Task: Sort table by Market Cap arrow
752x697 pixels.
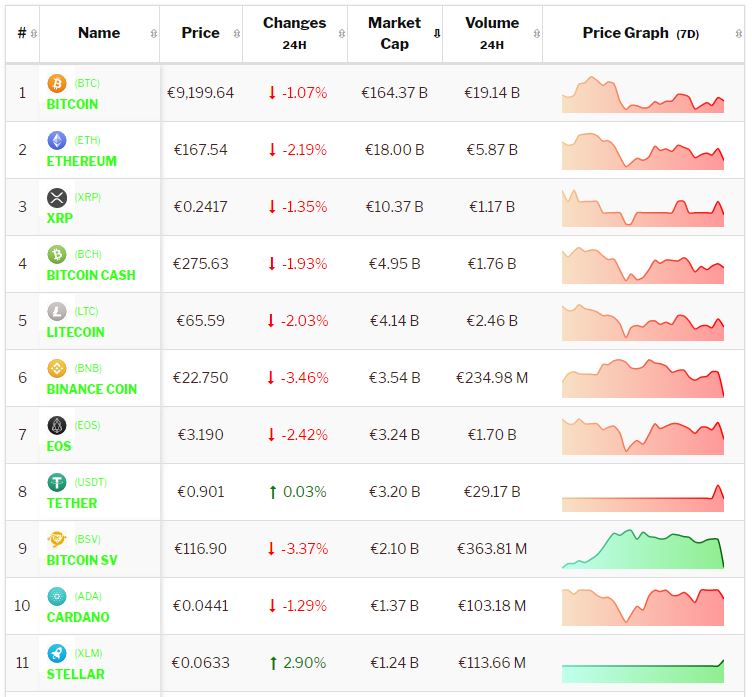Action: point(436,34)
